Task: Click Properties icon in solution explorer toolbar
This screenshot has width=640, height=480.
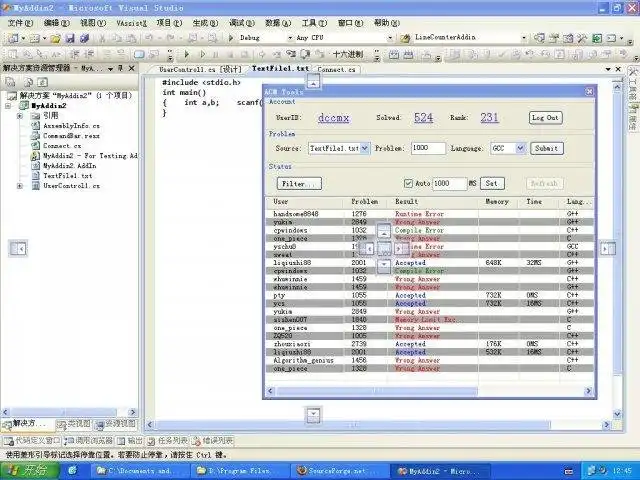Action: point(10,82)
